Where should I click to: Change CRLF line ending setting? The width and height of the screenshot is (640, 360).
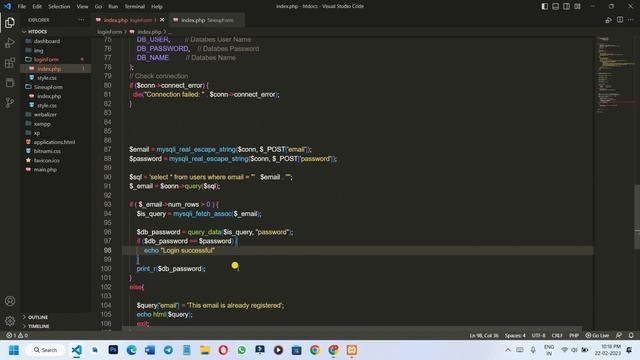[557, 336]
